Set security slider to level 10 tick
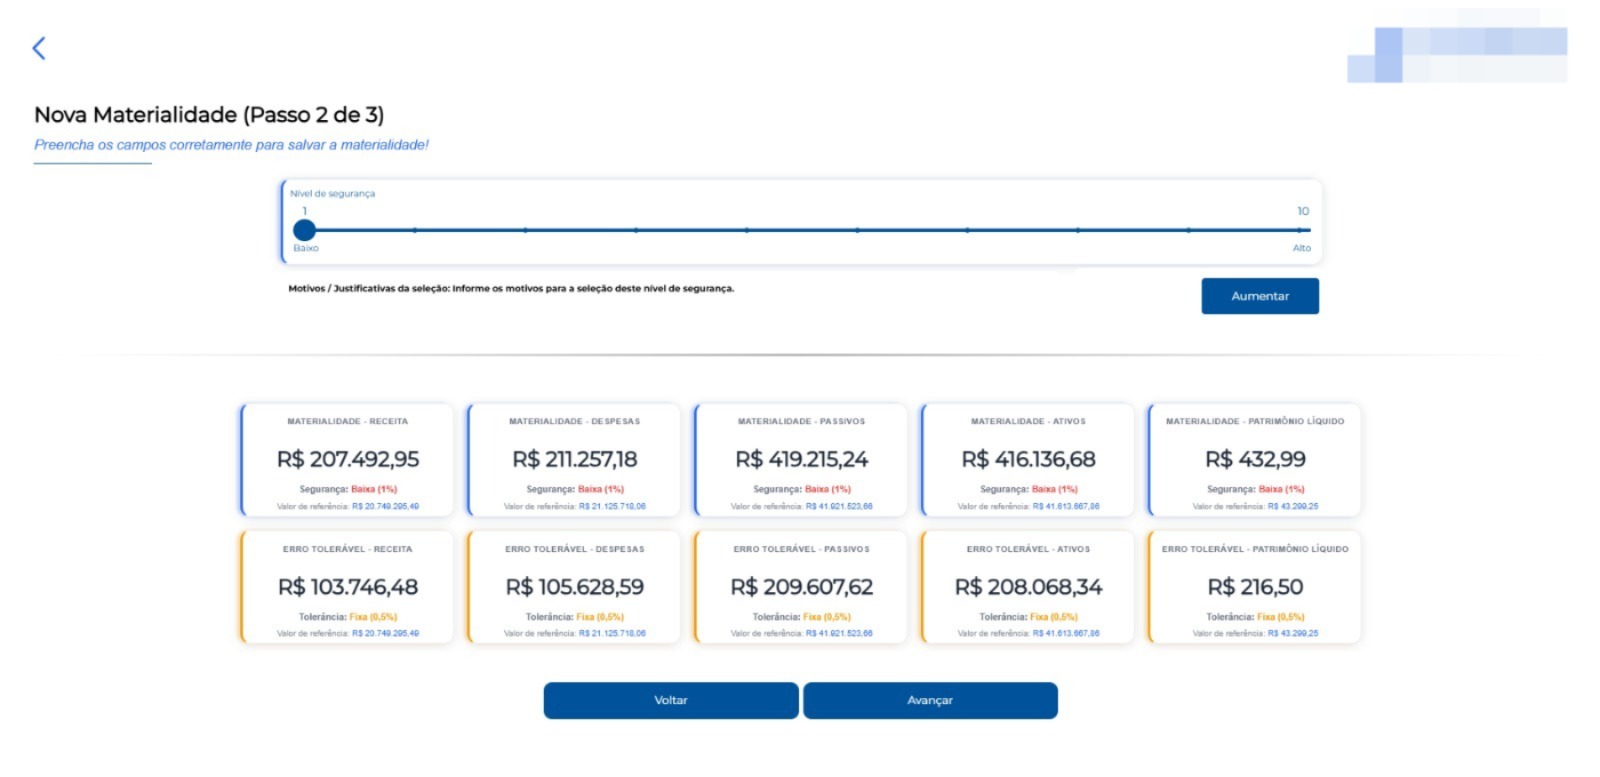The width and height of the screenshot is (1600, 777). pyautogui.click(x=1299, y=230)
